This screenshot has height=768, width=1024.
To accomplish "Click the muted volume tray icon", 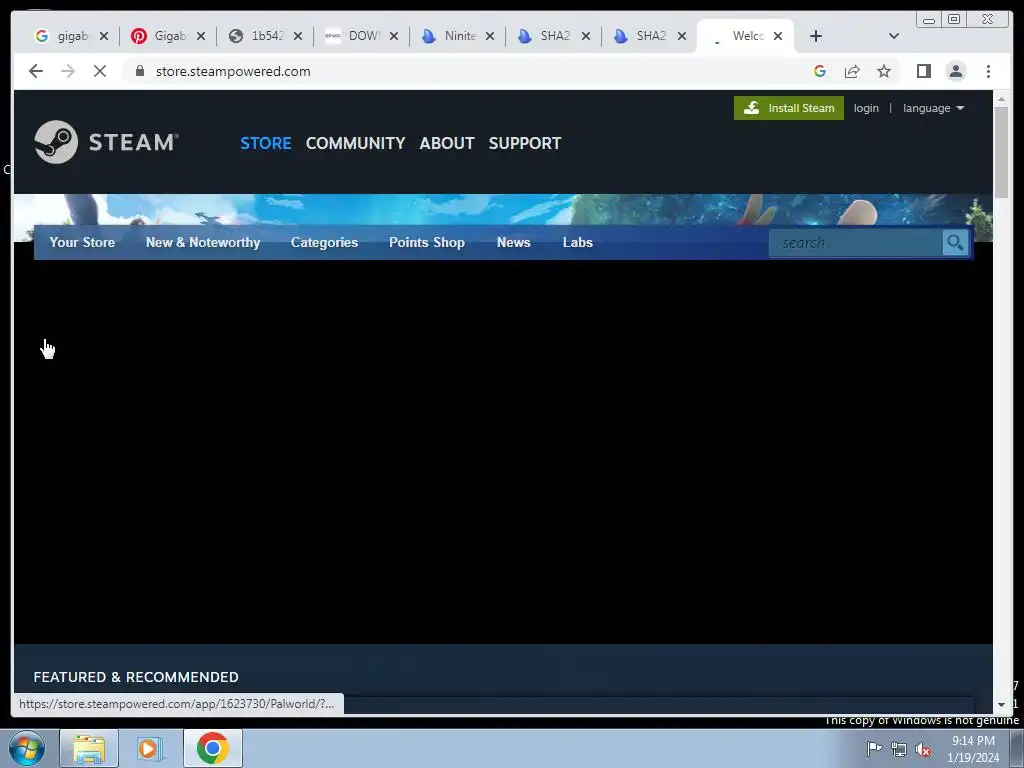I will pos(923,749).
